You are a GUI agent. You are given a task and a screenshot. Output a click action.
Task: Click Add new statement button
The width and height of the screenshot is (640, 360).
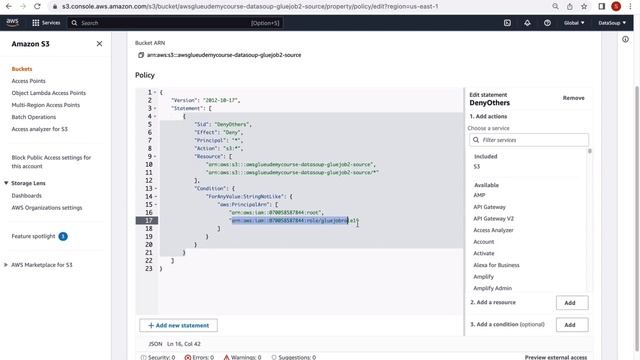[x=178, y=325]
